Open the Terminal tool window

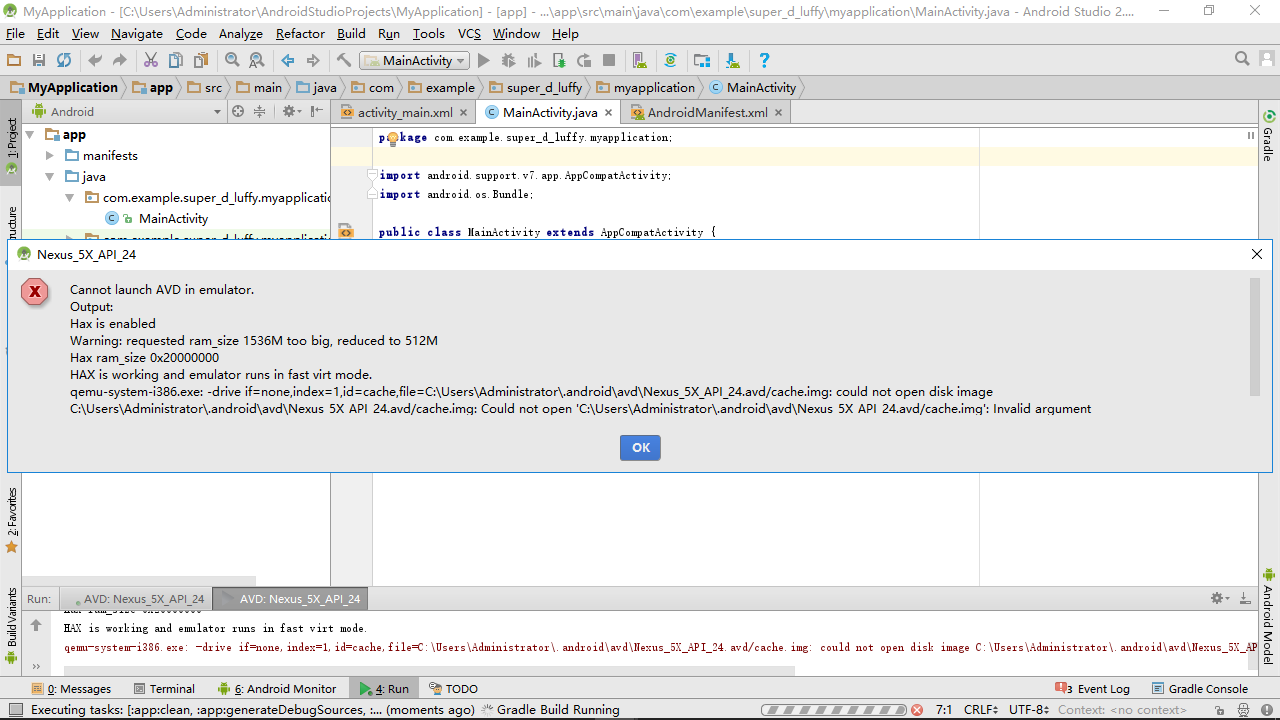164,689
